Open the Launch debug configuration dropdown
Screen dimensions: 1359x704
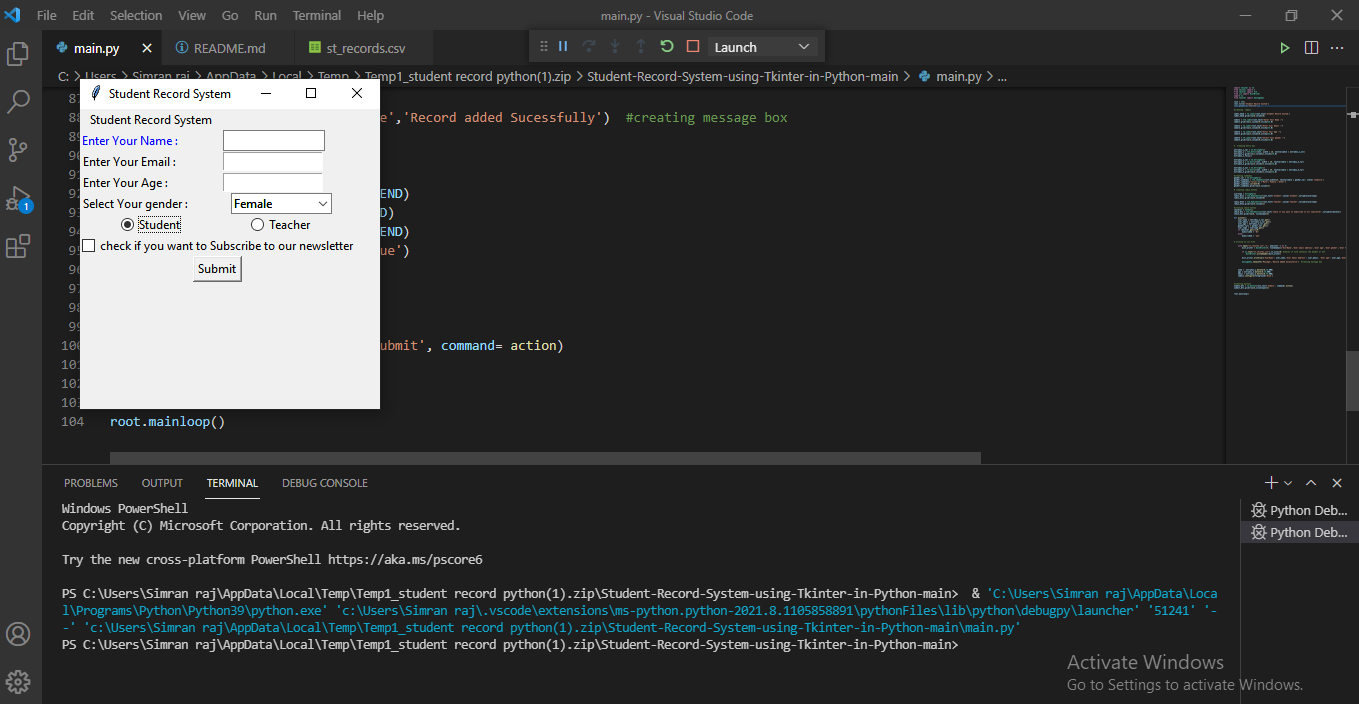pyautogui.click(x=763, y=47)
